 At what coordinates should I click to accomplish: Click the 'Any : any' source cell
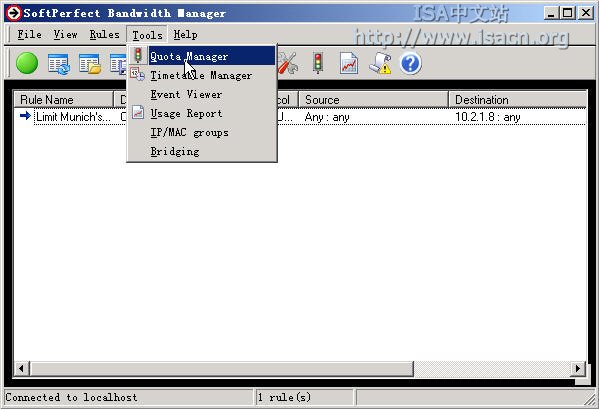coord(327,117)
